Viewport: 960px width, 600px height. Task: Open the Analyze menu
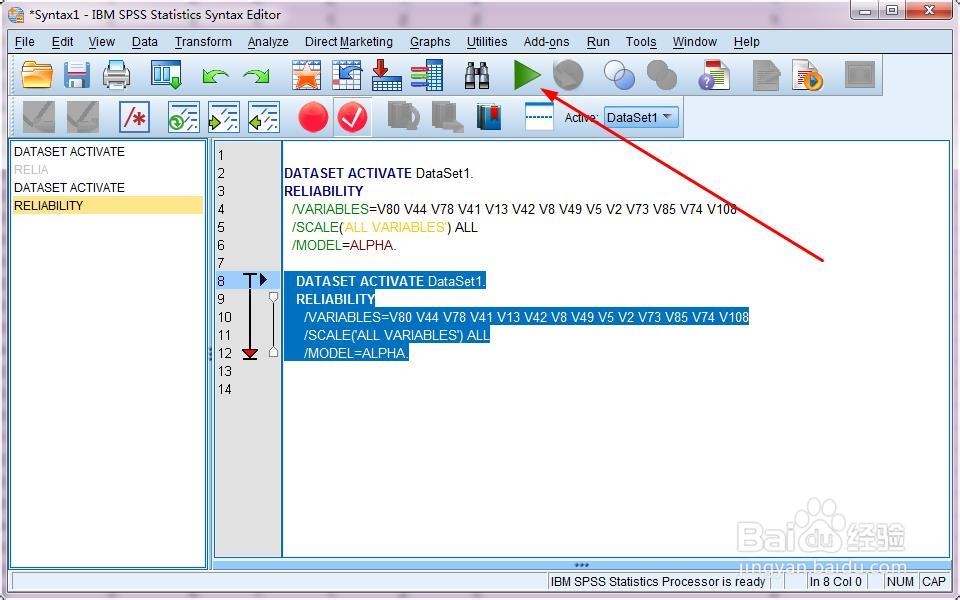tap(268, 42)
